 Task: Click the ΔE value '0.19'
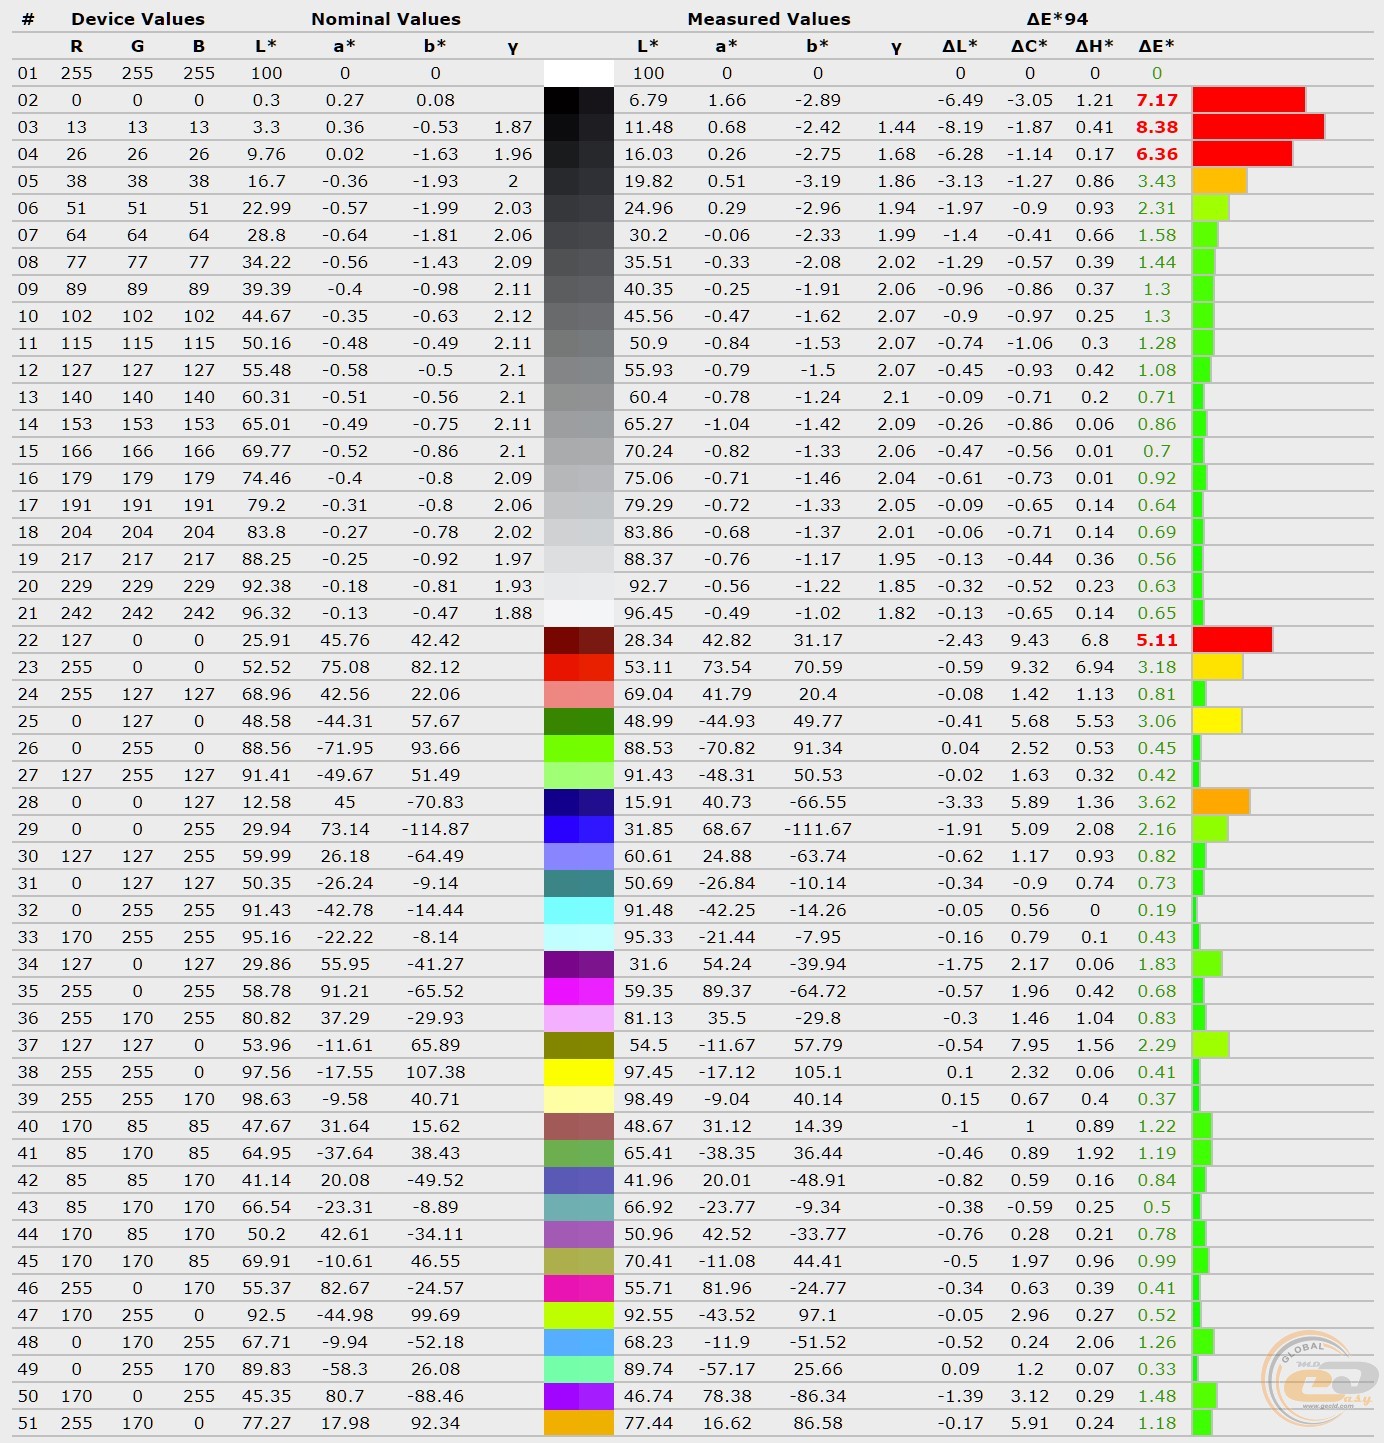[x=1157, y=910]
